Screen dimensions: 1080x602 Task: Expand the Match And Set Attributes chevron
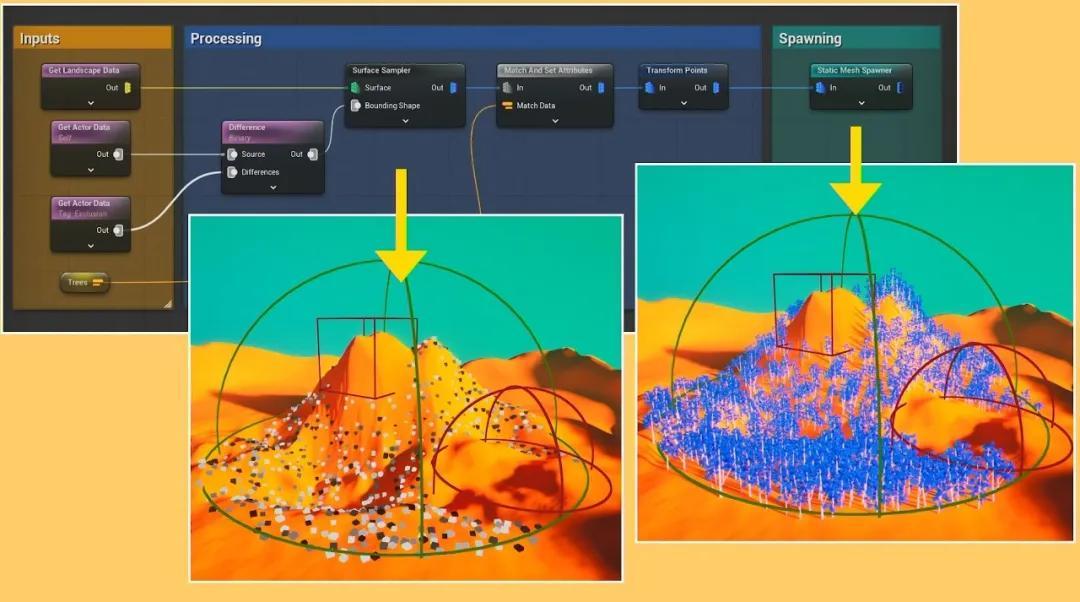click(x=555, y=121)
